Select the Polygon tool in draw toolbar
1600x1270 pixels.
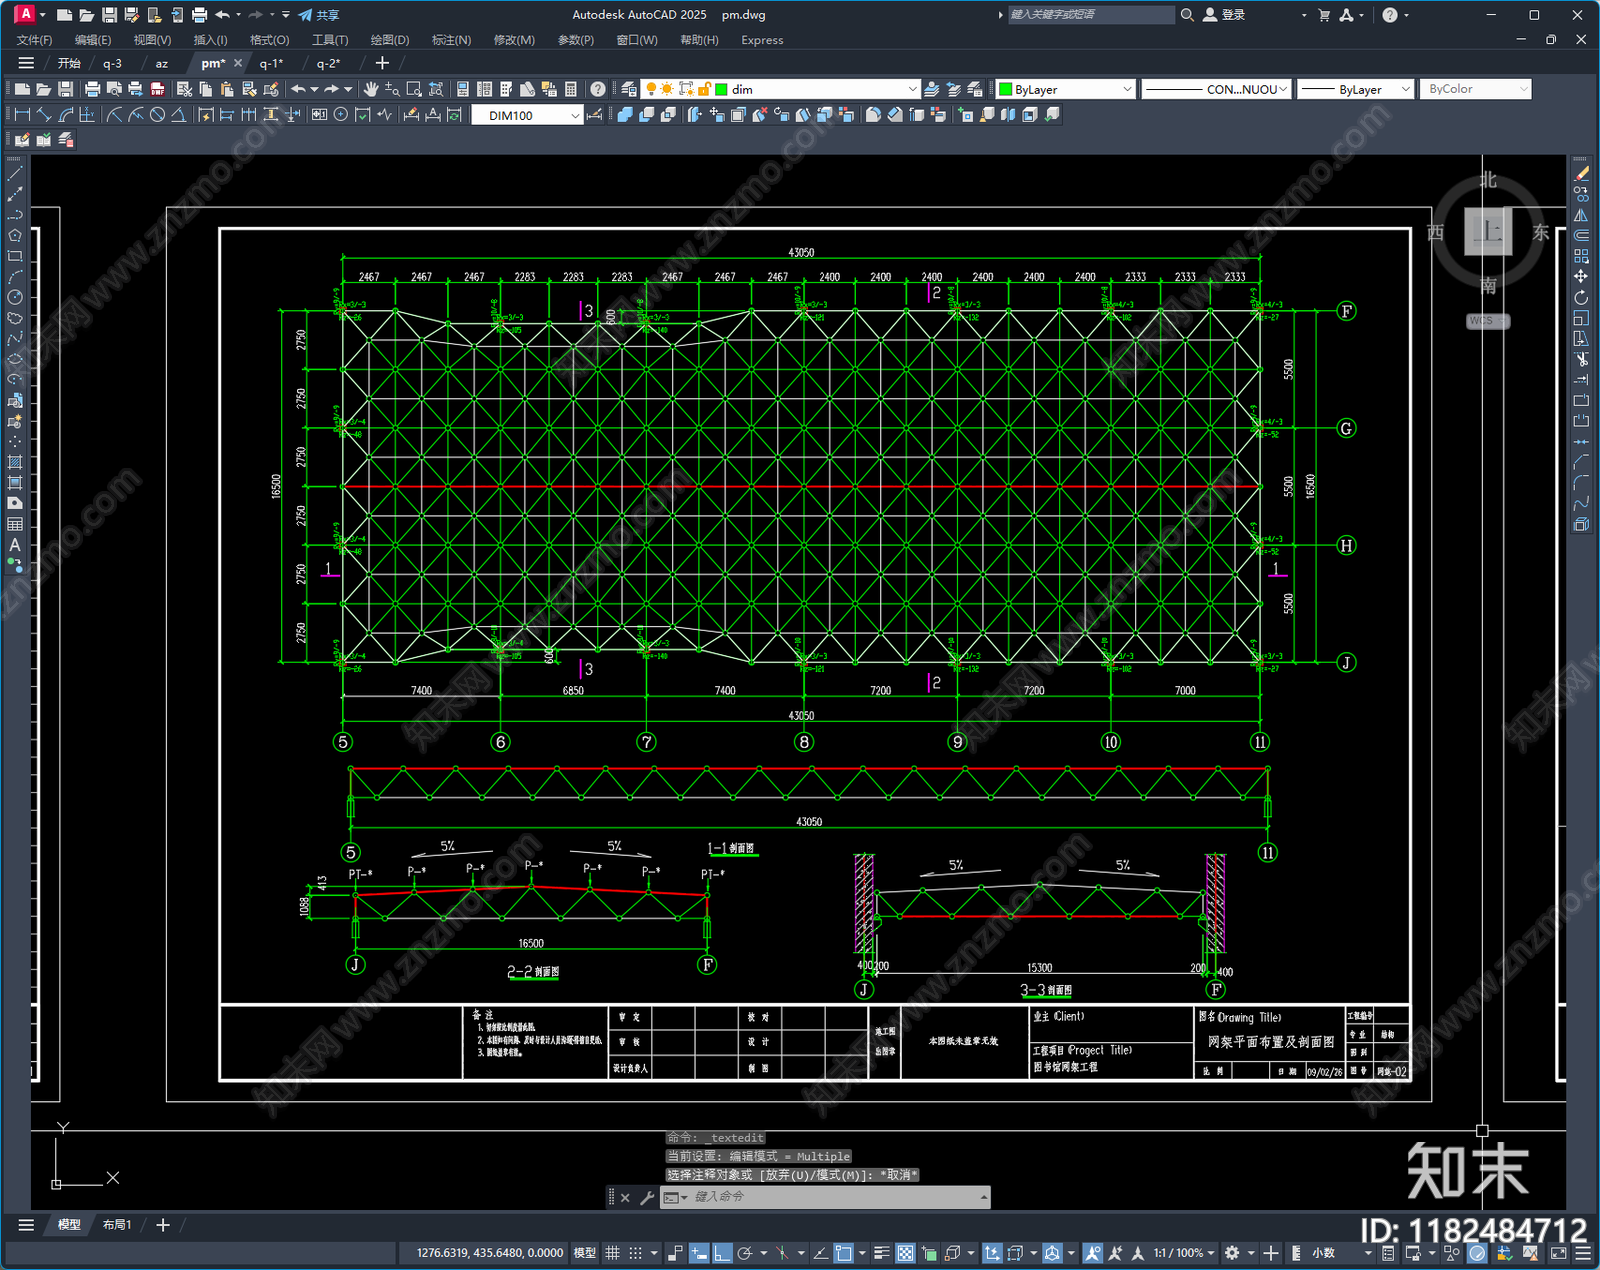14,236
